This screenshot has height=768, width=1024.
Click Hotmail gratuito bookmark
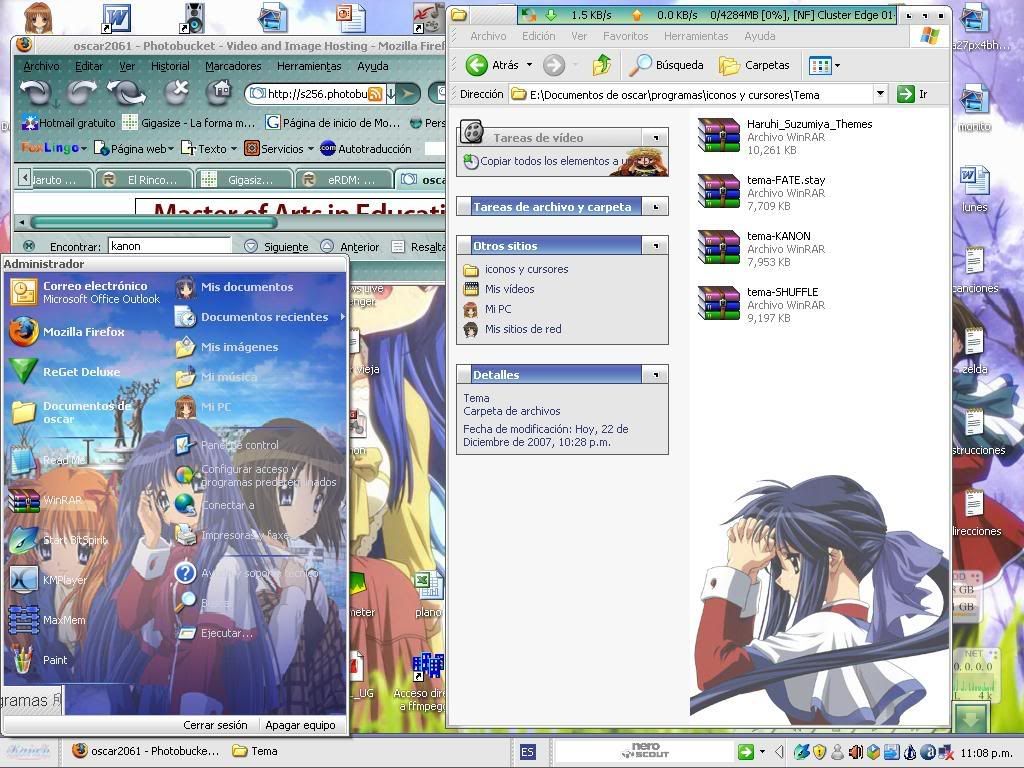(69, 123)
